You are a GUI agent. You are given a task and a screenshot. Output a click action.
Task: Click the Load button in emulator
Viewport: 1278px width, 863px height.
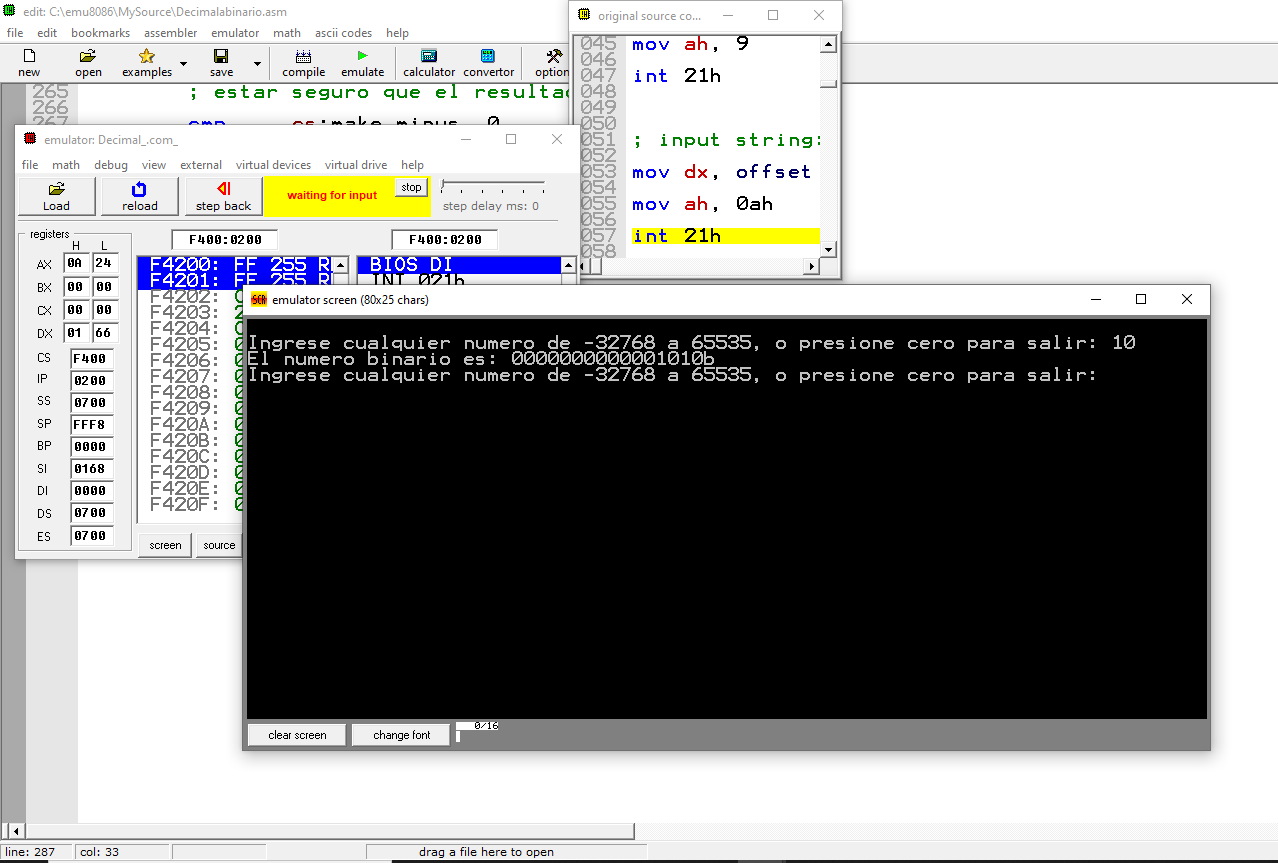pyautogui.click(x=57, y=196)
